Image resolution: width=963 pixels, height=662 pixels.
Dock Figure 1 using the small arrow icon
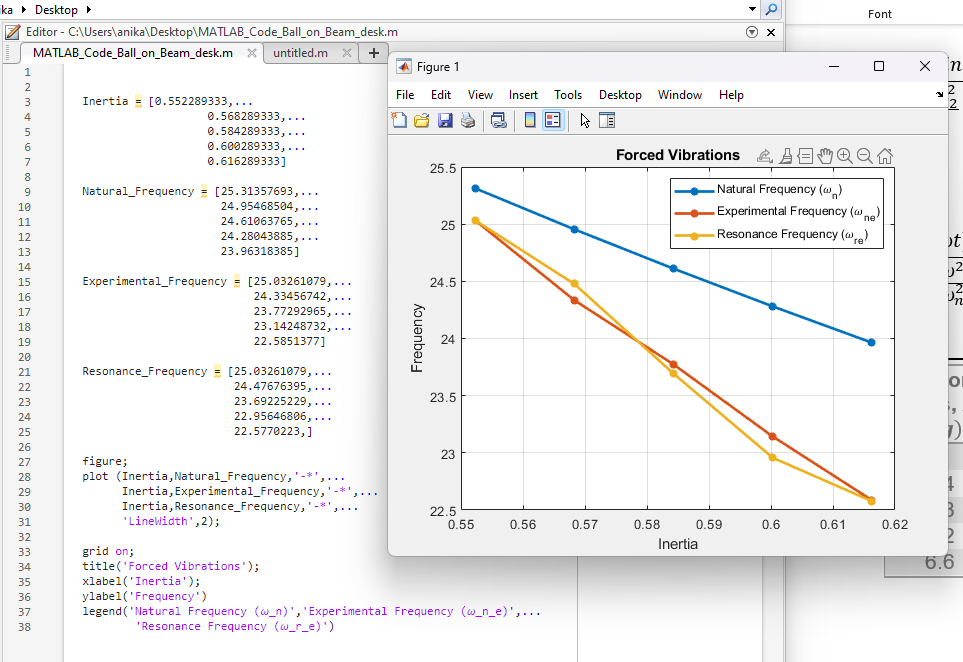[x=940, y=95]
